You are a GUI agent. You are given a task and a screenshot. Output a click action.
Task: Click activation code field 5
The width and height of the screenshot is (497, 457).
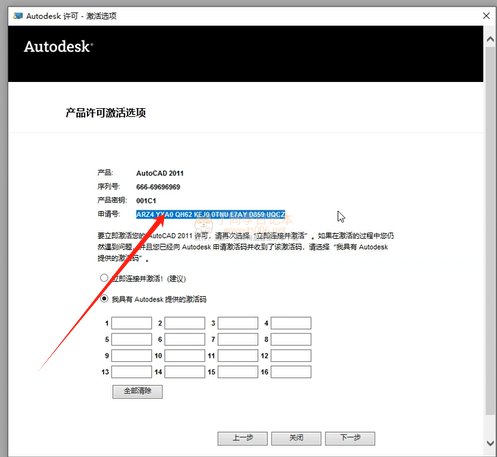131,339
